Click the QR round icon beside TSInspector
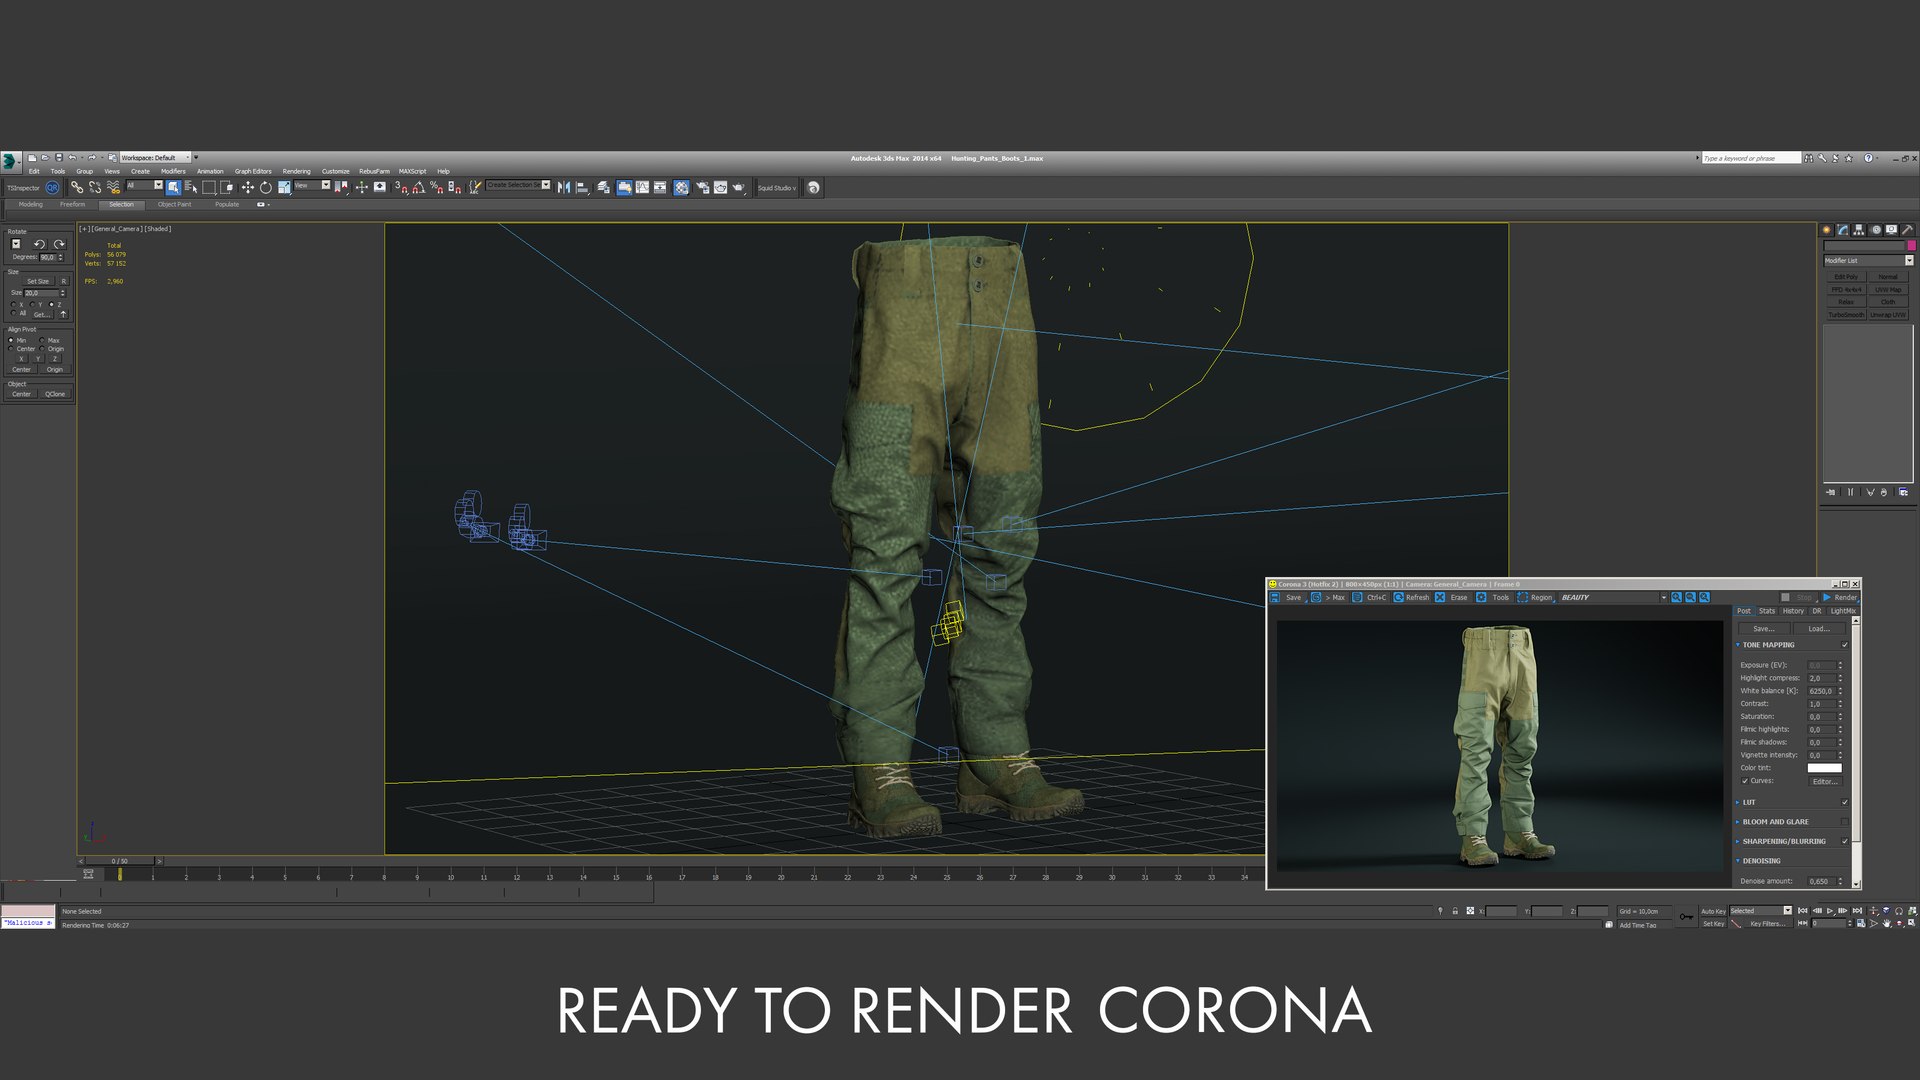The image size is (1920, 1080). pyautogui.click(x=52, y=187)
